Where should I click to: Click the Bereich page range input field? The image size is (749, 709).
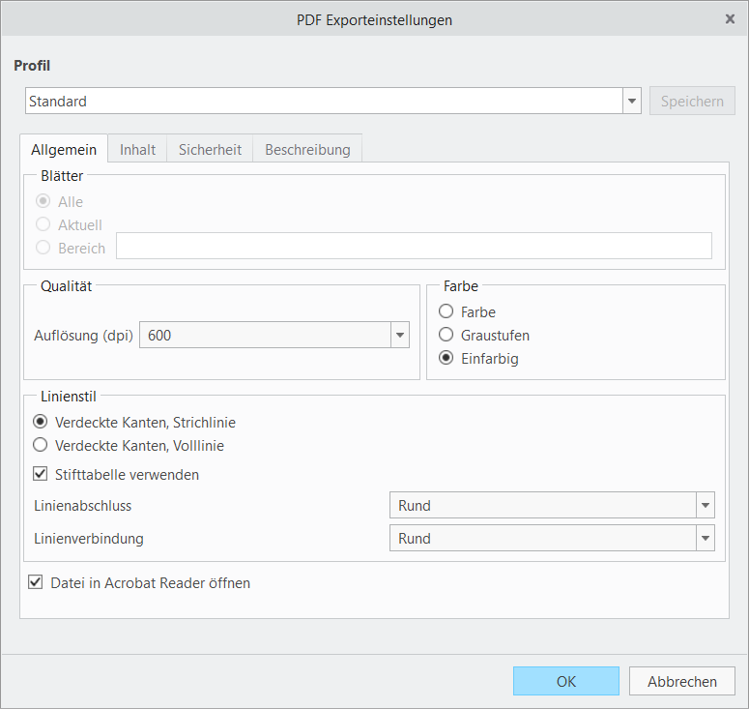[413, 246]
